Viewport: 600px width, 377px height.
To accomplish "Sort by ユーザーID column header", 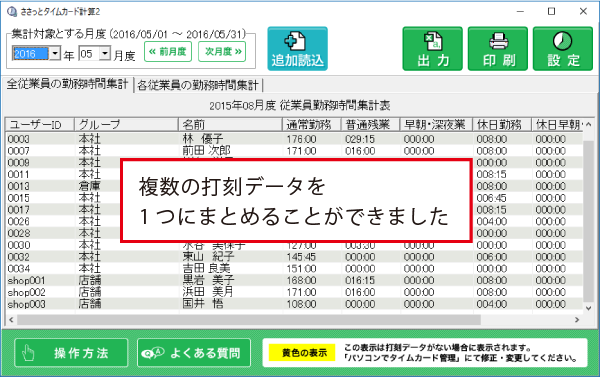I will pyautogui.click(x=40, y=124).
